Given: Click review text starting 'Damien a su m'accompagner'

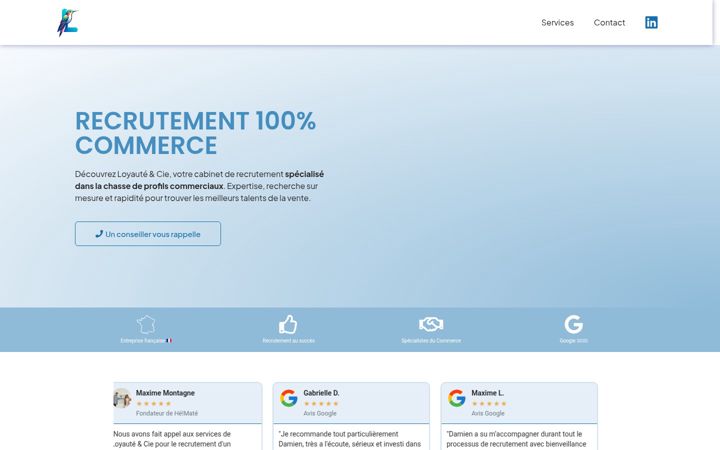Looking at the screenshot, I should click(516, 439).
